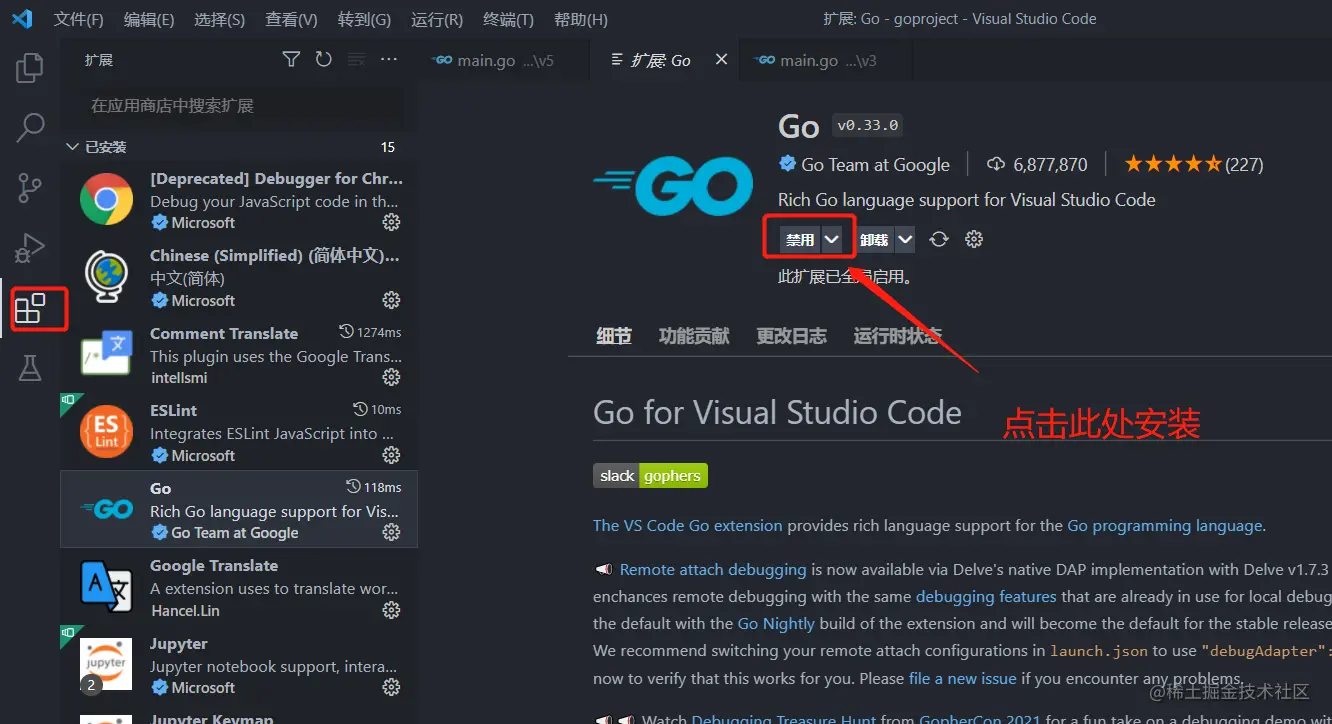This screenshot has width=1332, height=724.
Task: Open gear settings for Comment Translate
Action: pyautogui.click(x=392, y=377)
